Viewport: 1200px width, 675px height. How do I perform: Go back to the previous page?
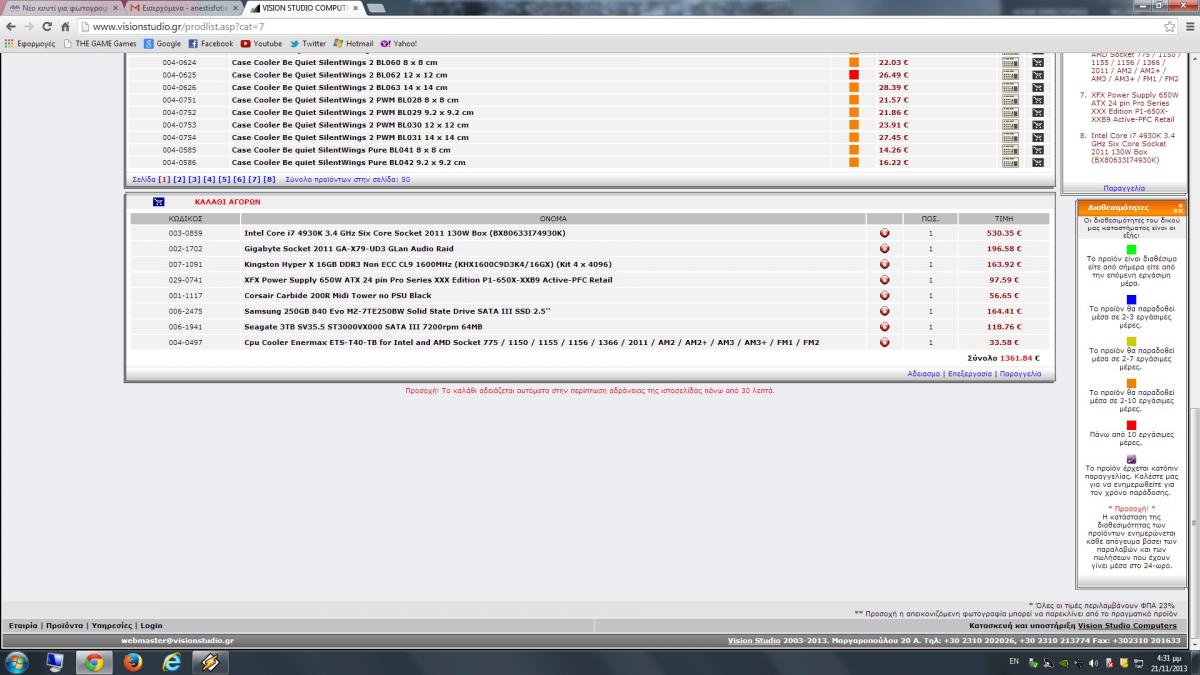[x=12, y=26]
